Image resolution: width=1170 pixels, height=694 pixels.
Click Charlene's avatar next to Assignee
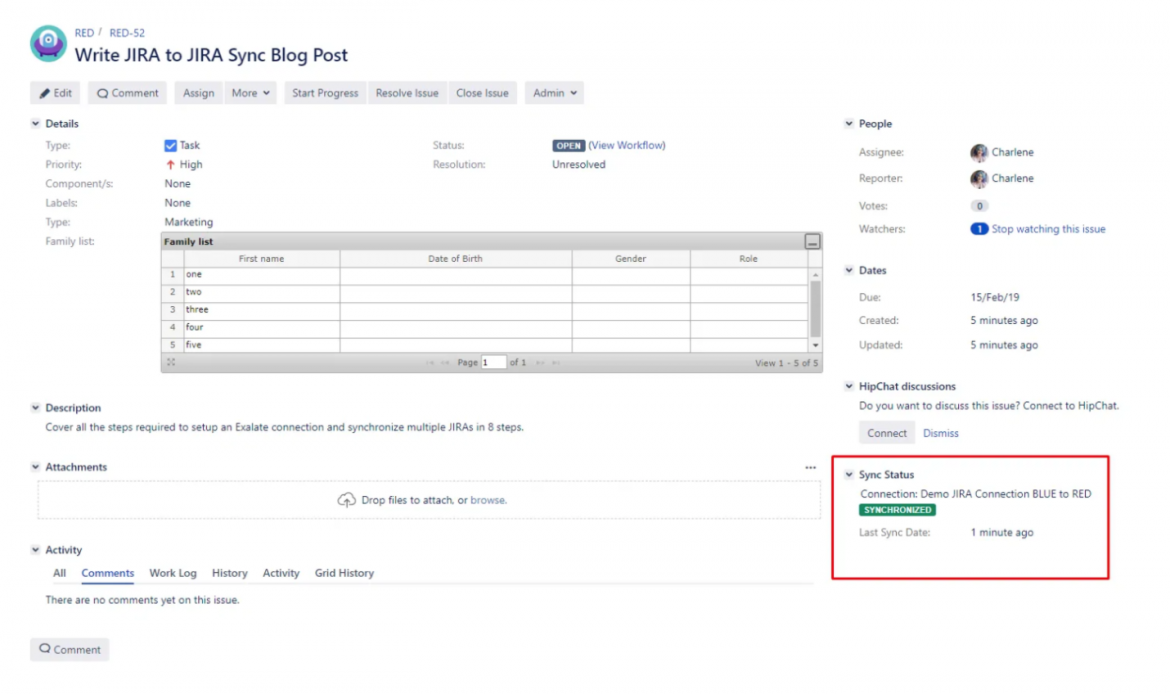[x=979, y=152]
